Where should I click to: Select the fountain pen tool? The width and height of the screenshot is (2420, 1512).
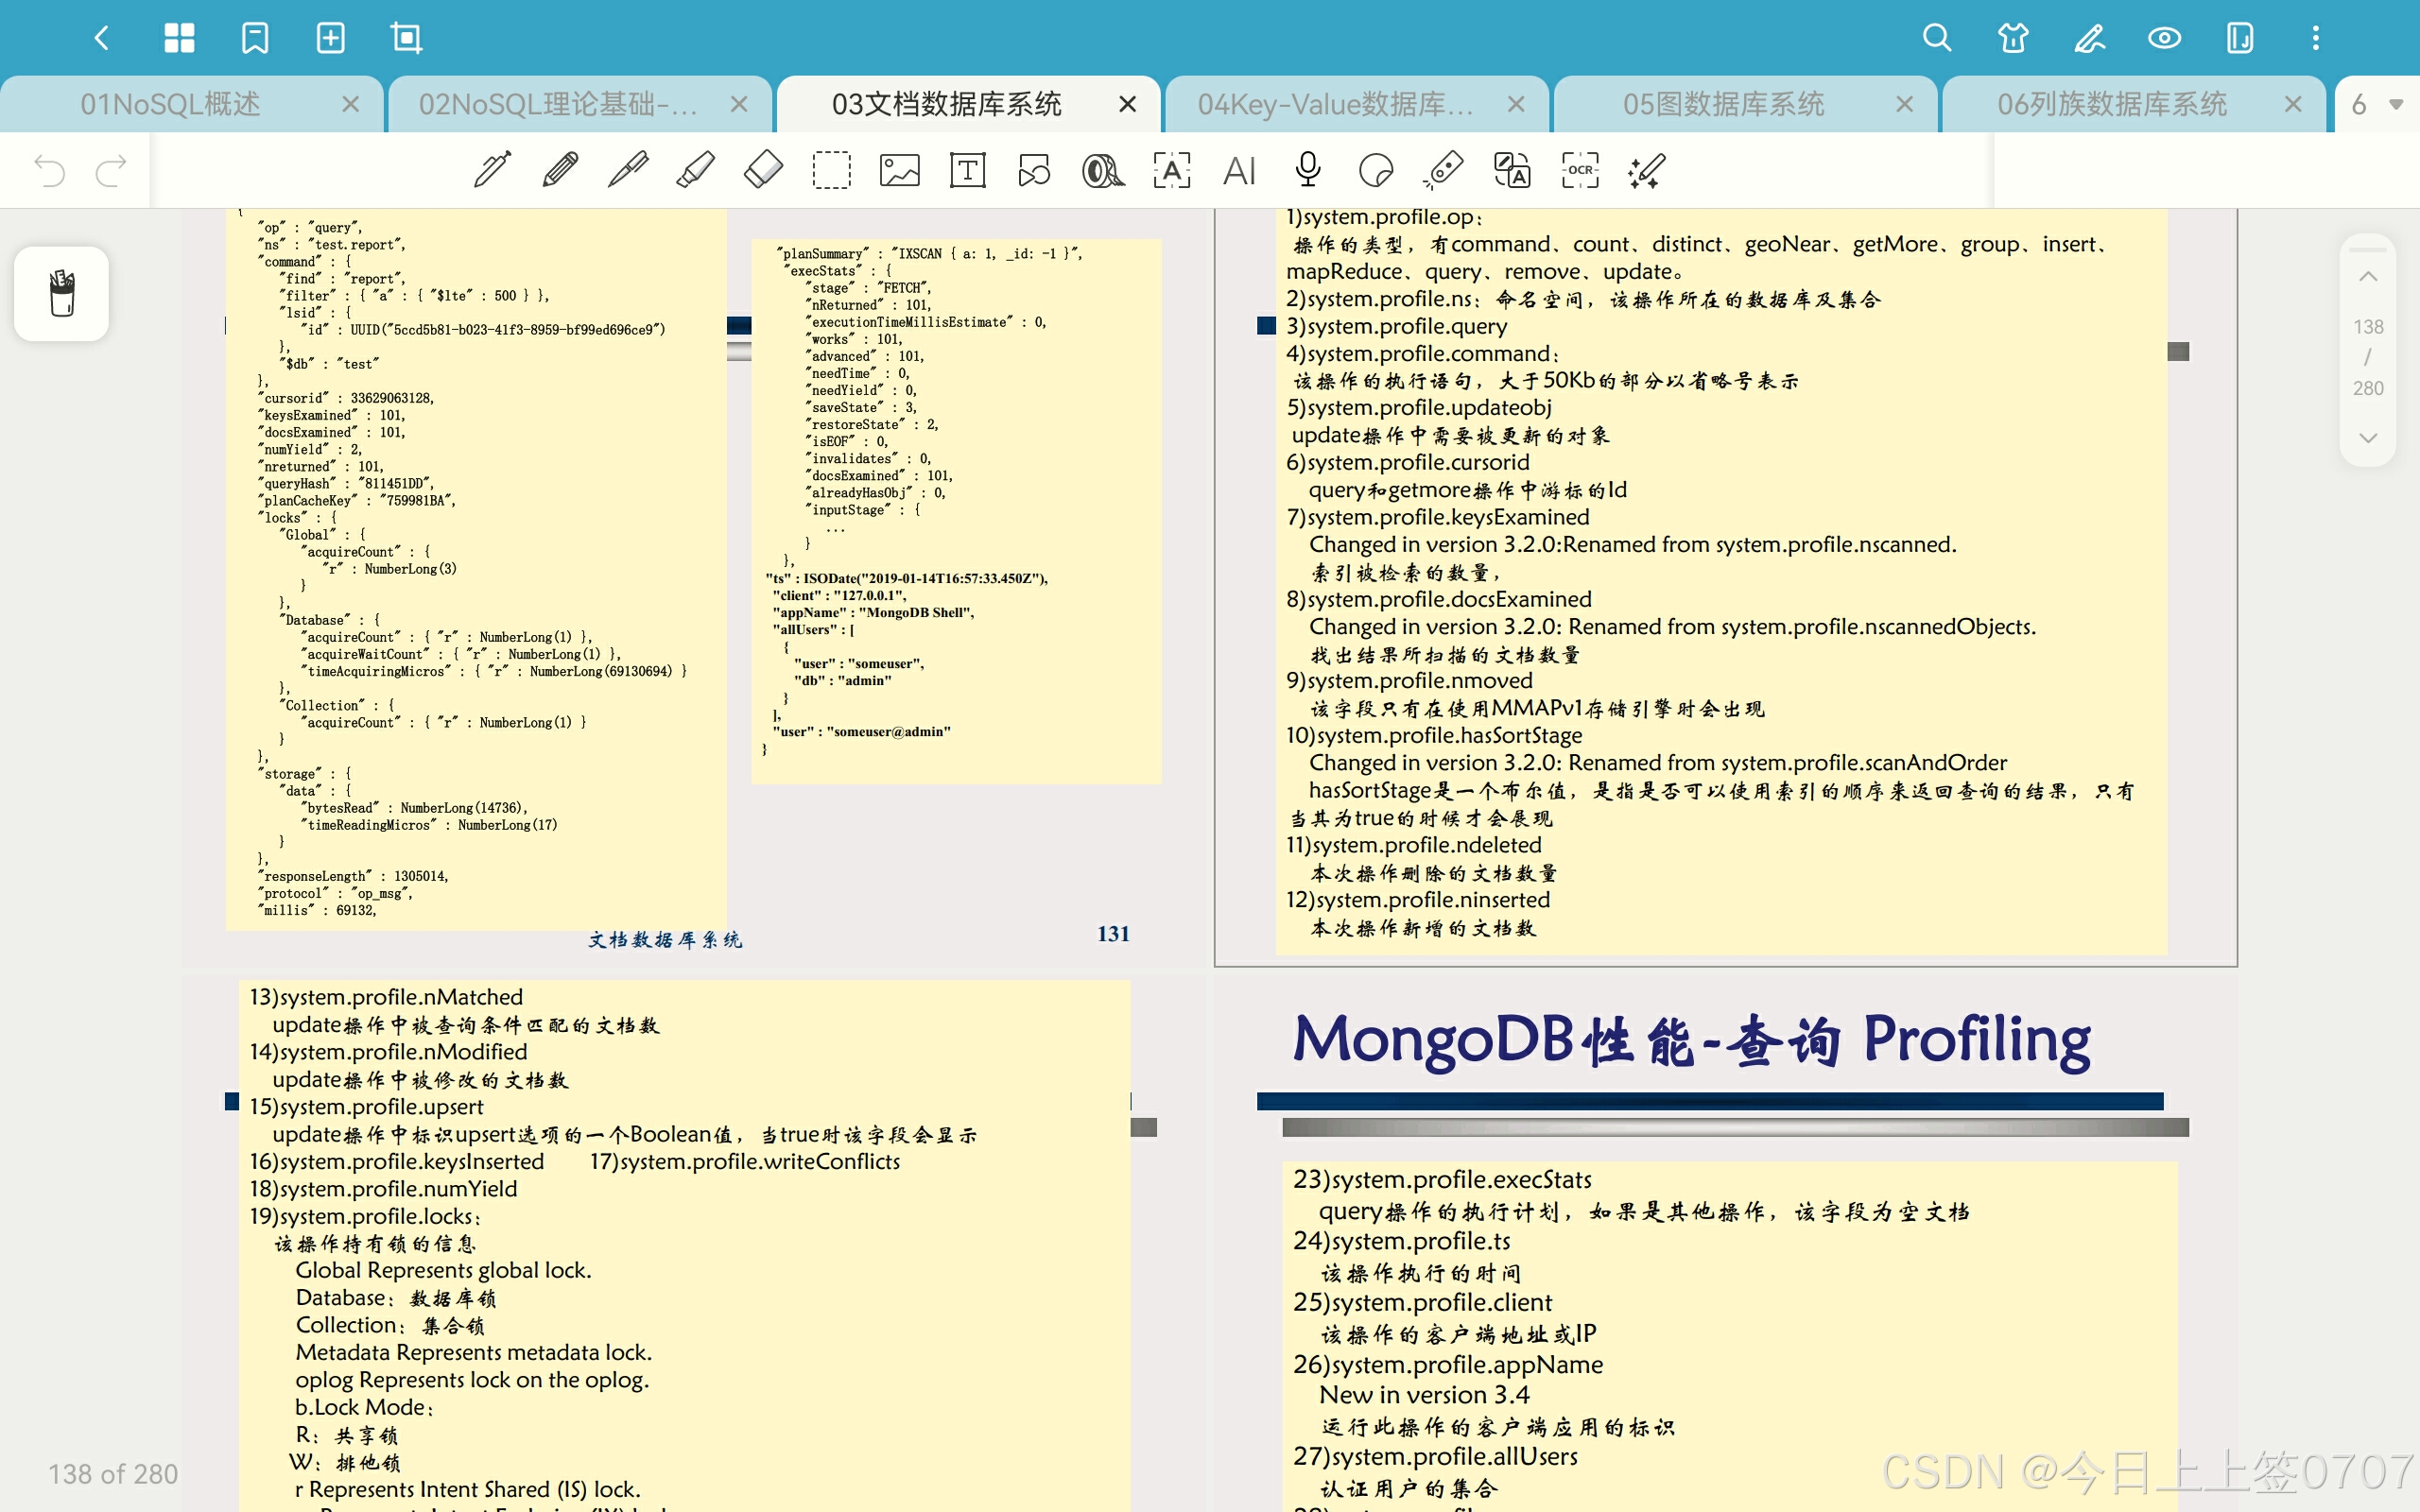click(492, 170)
